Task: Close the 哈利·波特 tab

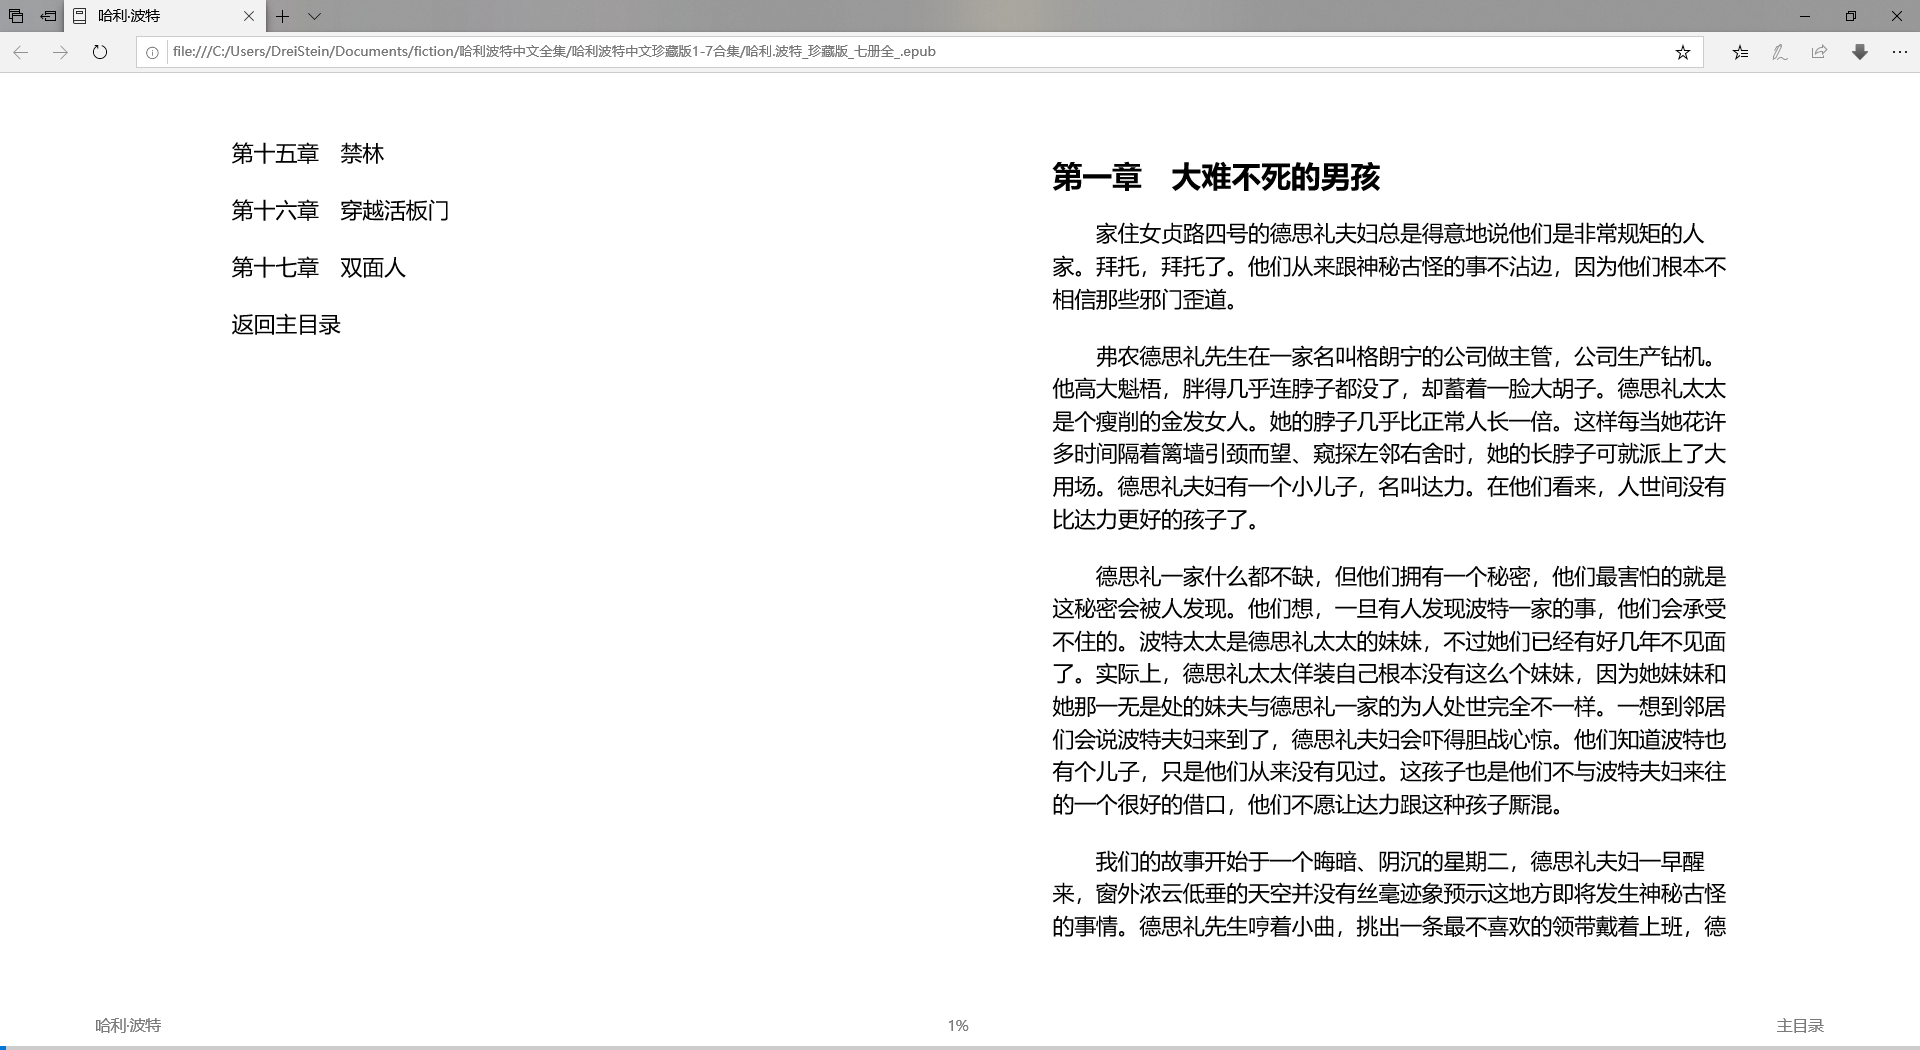Action: (x=249, y=16)
